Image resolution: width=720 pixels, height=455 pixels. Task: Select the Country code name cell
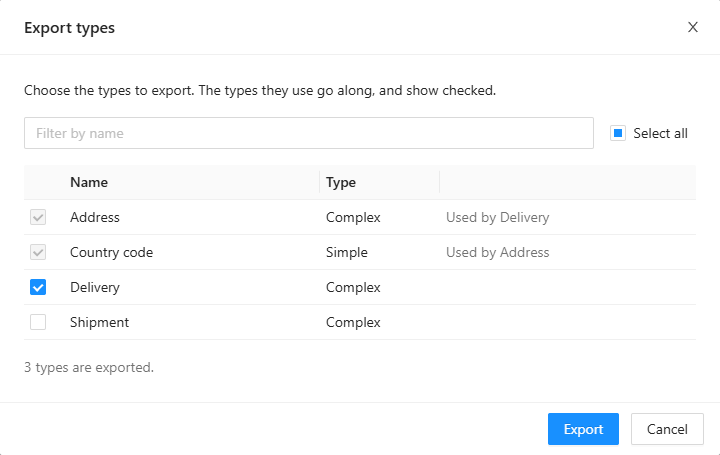pos(112,252)
